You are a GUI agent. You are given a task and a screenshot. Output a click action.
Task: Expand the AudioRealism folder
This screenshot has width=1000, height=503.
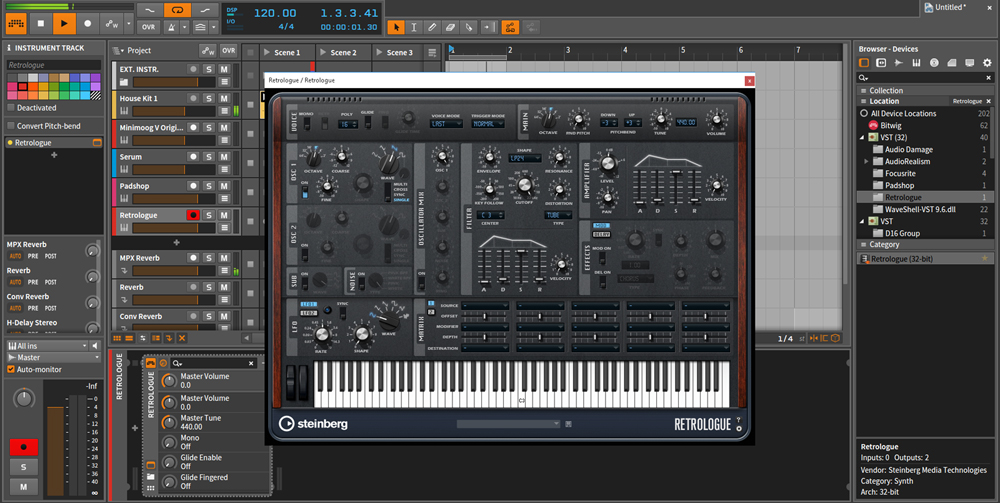pos(866,161)
